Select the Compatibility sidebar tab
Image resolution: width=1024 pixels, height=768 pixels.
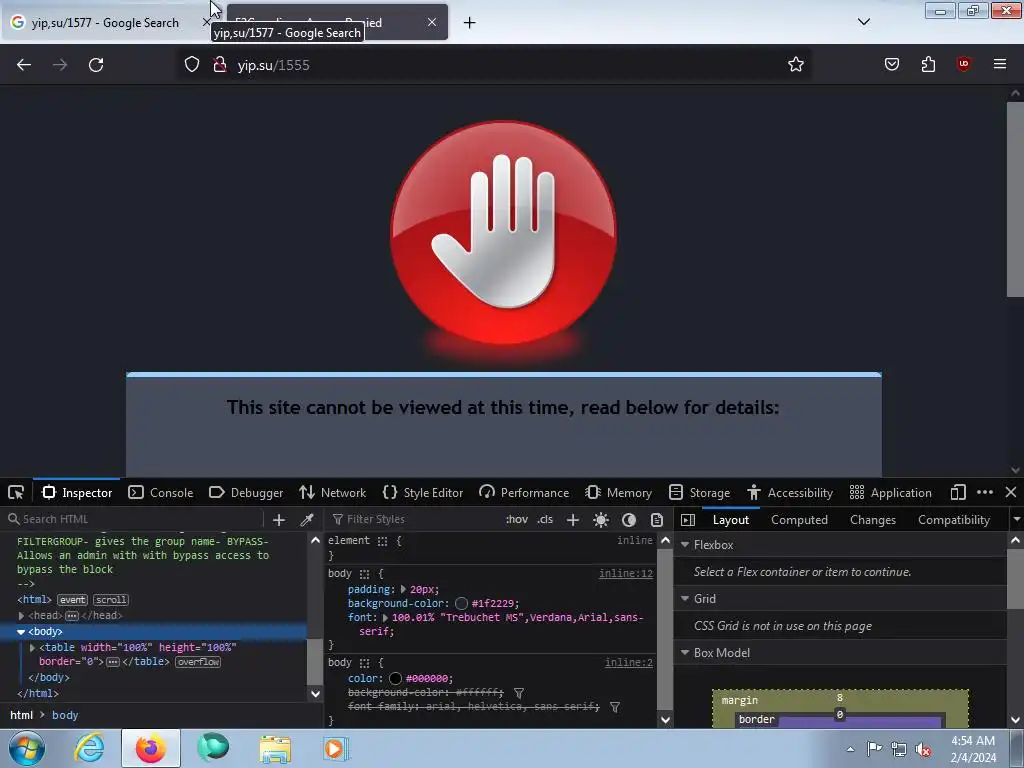tap(953, 520)
